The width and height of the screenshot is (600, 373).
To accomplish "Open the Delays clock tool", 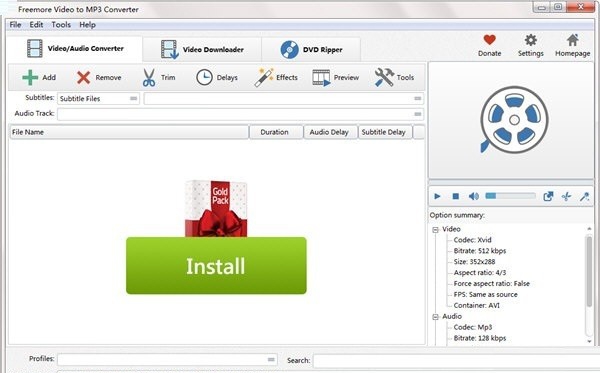I will [204, 77].
